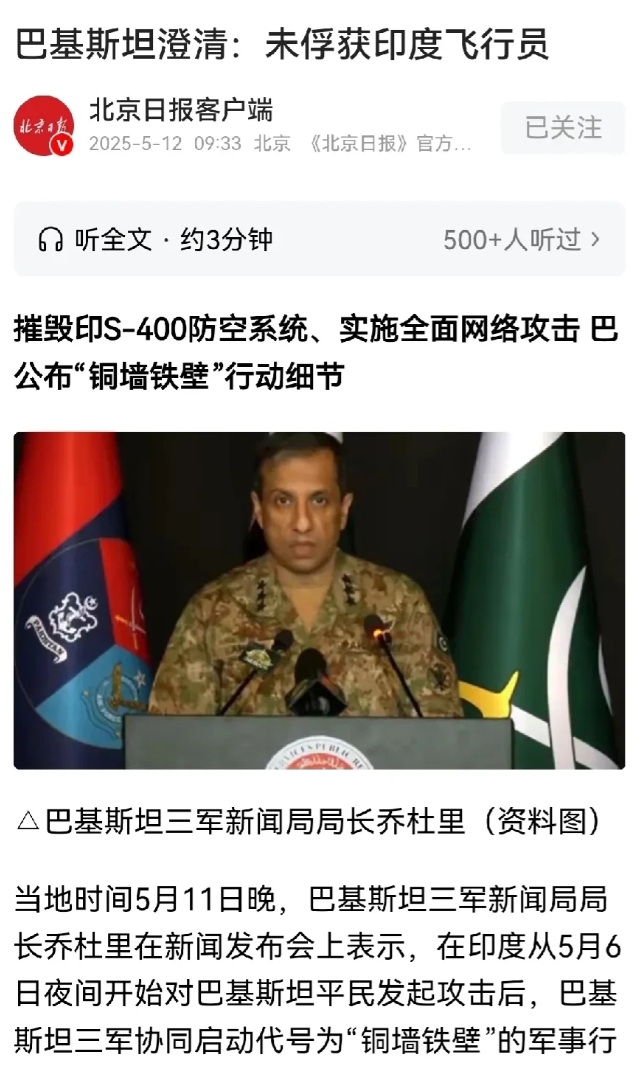
Task: Play 听全文 audio reading
Action: [113, 239]
